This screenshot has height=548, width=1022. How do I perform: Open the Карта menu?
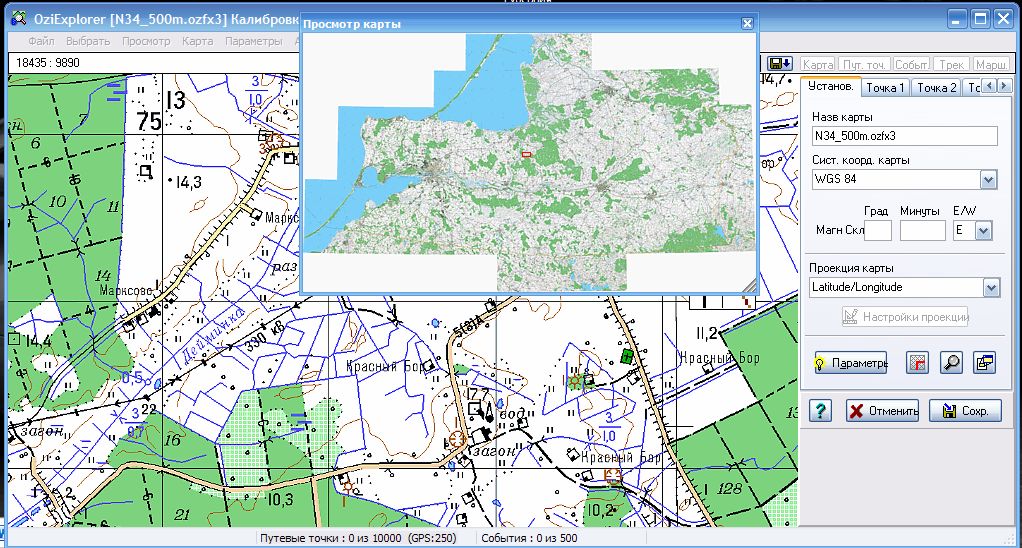click(x=197, y=41)
